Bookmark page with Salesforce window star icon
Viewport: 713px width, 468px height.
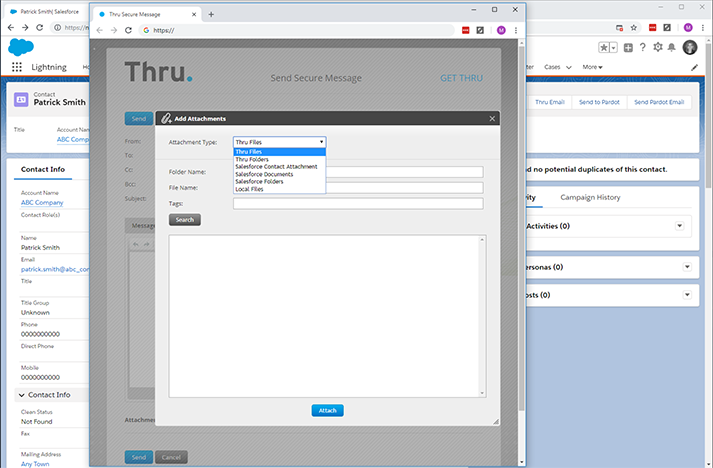pos(634,28)
